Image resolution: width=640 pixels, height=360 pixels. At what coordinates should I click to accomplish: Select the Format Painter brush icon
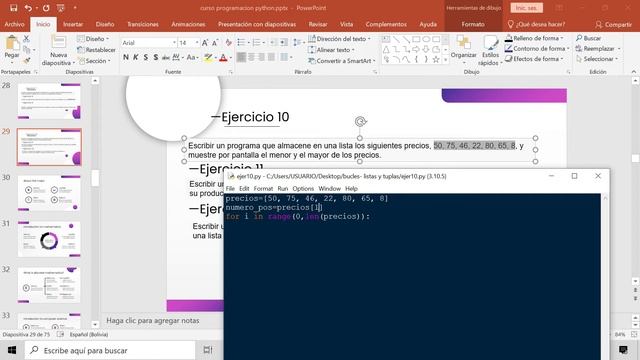point(27,60)
